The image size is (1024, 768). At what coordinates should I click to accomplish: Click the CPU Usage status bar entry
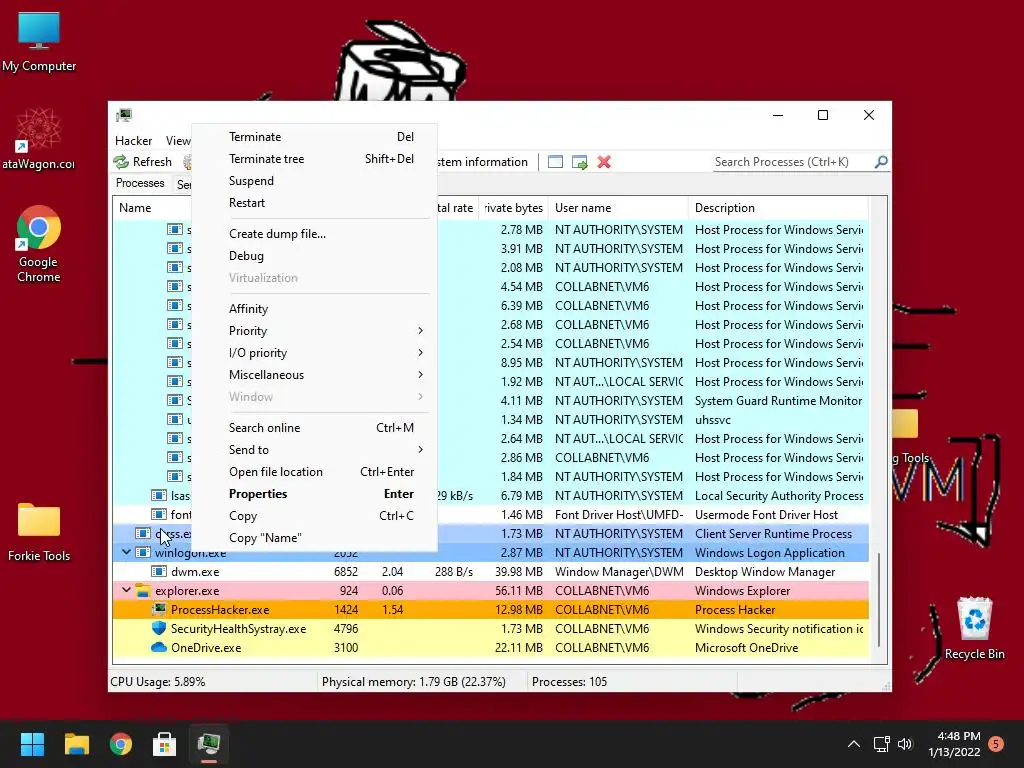[x=158, y=682]
